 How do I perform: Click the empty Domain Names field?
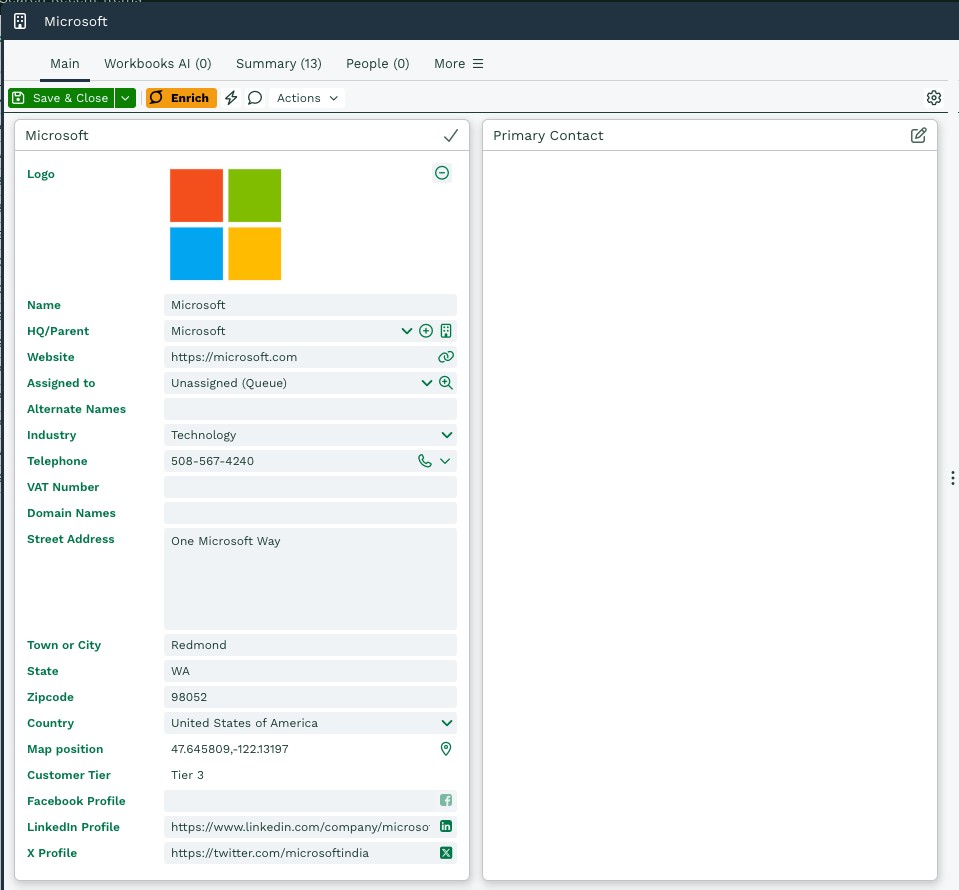310,513
